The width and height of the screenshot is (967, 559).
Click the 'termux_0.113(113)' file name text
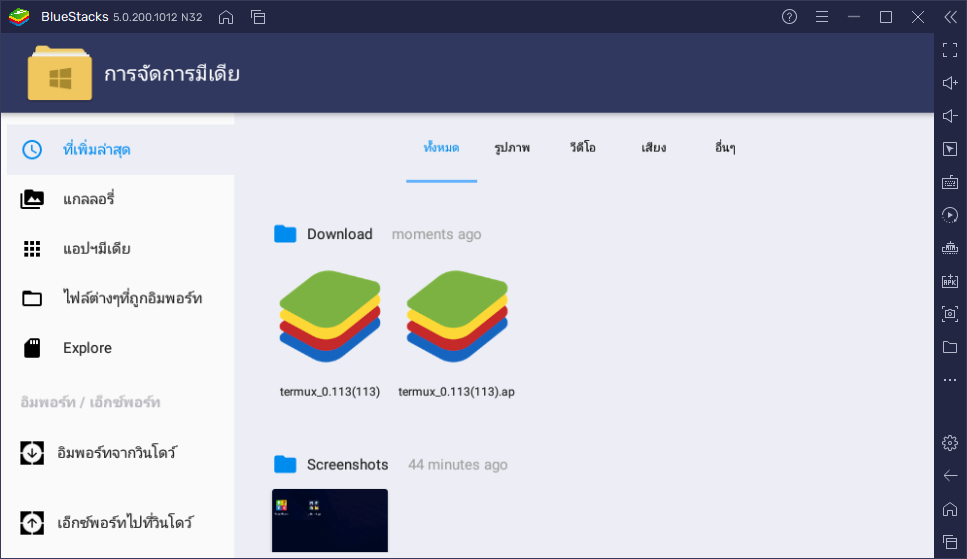click(330, 392)
